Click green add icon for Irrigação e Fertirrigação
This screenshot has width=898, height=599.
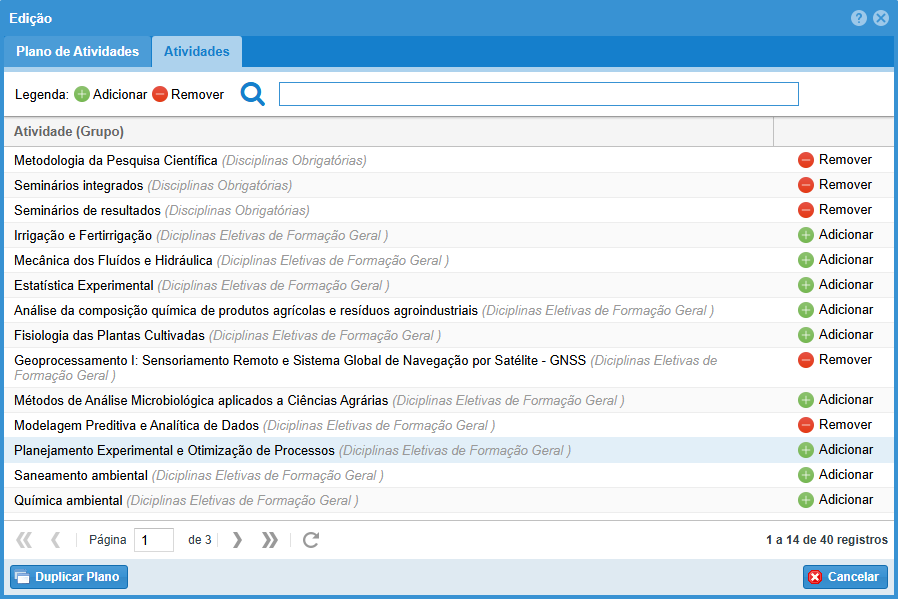tap(805, 235)
